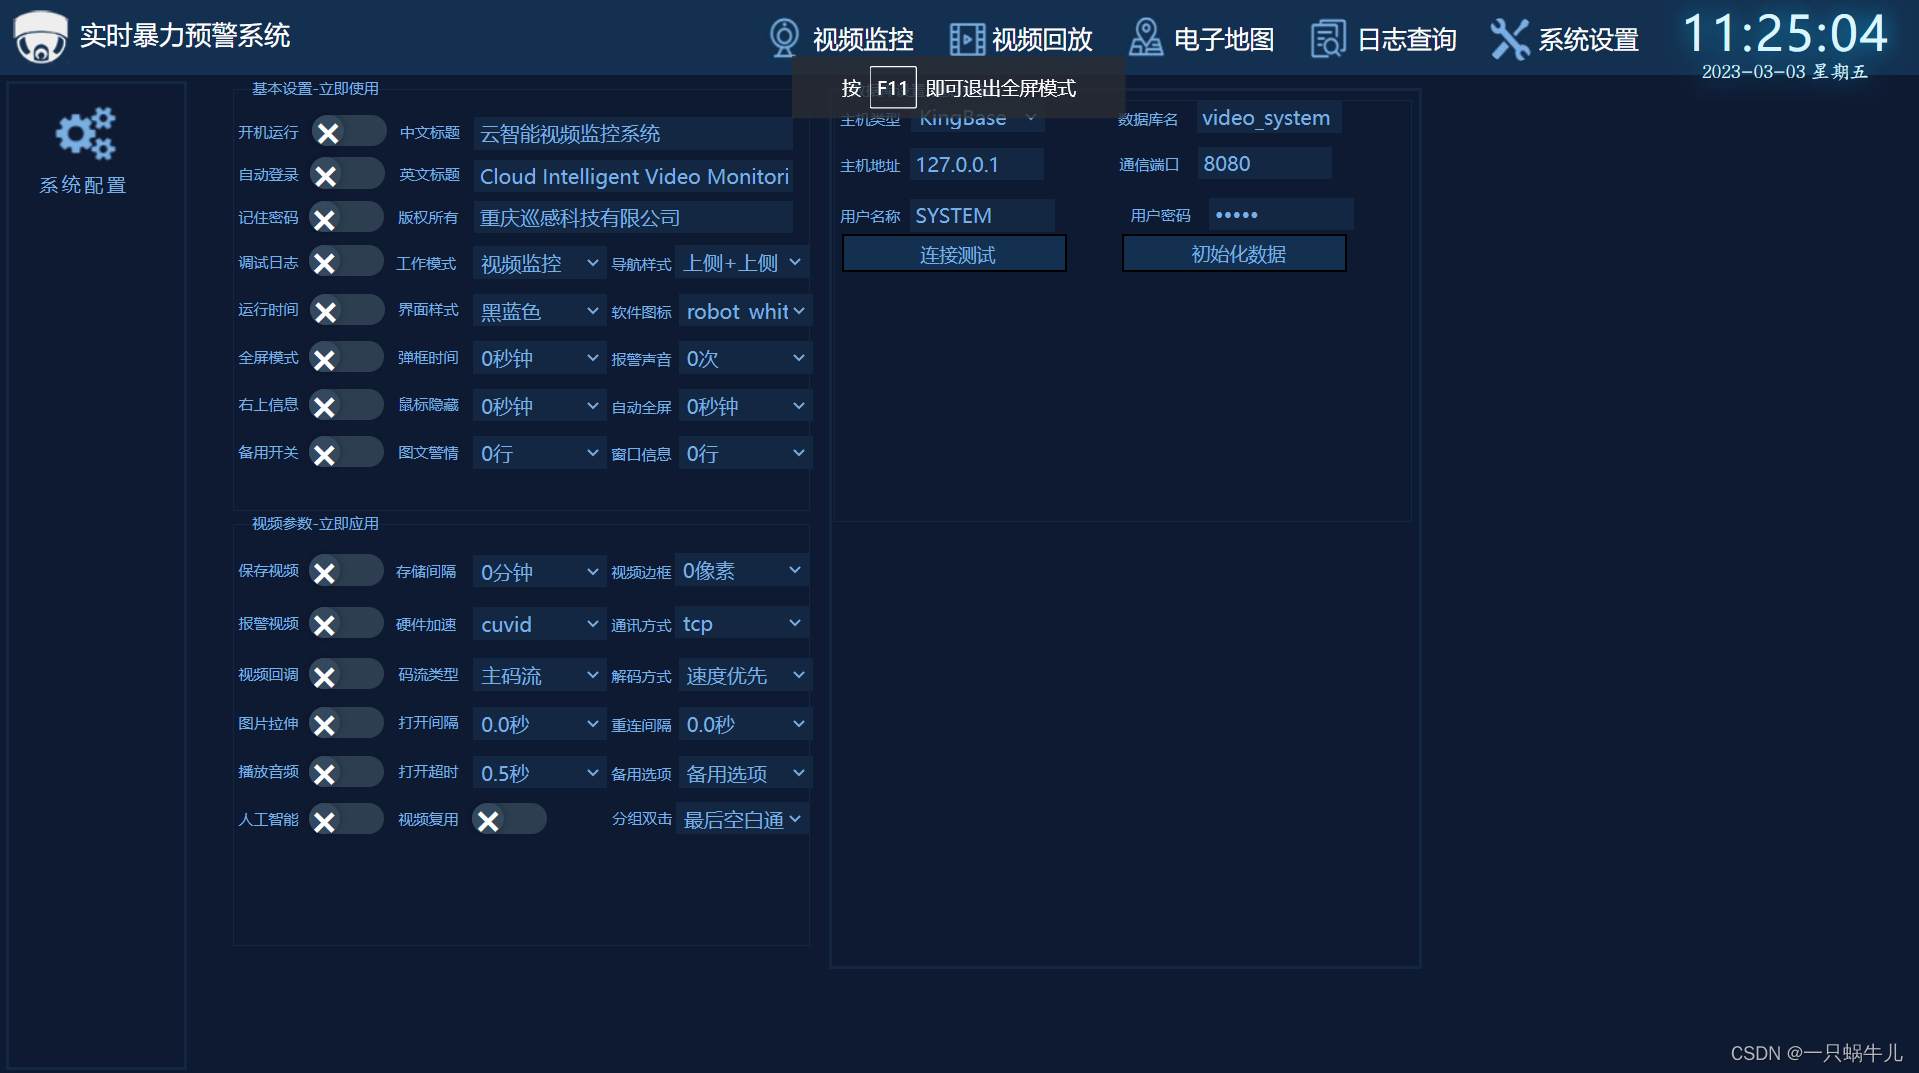Open the 电子地图 map icon
1919x1073 pixels.
pyautogui.click(x=1144, y=37)
